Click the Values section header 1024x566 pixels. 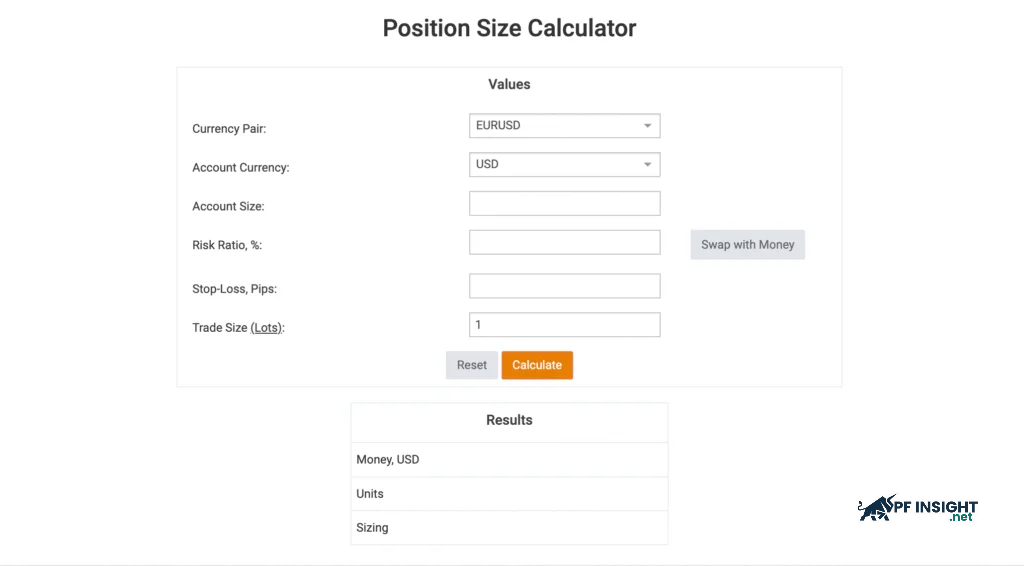pyautogui.click(x=509, y=85)
